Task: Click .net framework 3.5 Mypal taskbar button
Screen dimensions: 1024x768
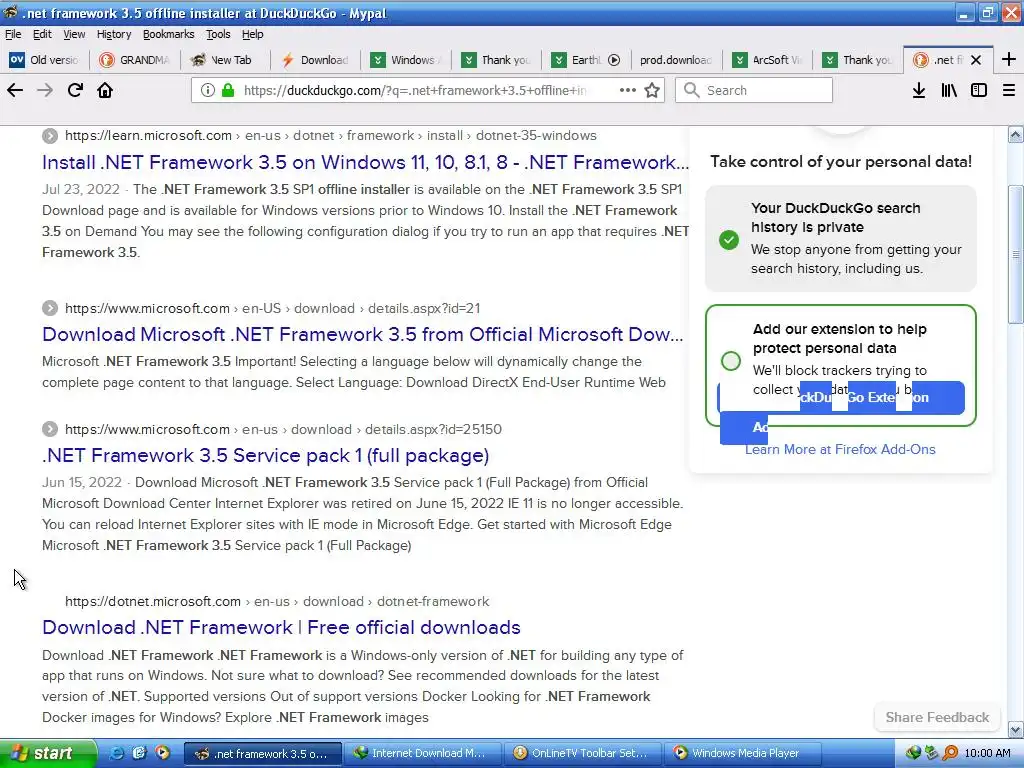Action: (x=263, y=754)
